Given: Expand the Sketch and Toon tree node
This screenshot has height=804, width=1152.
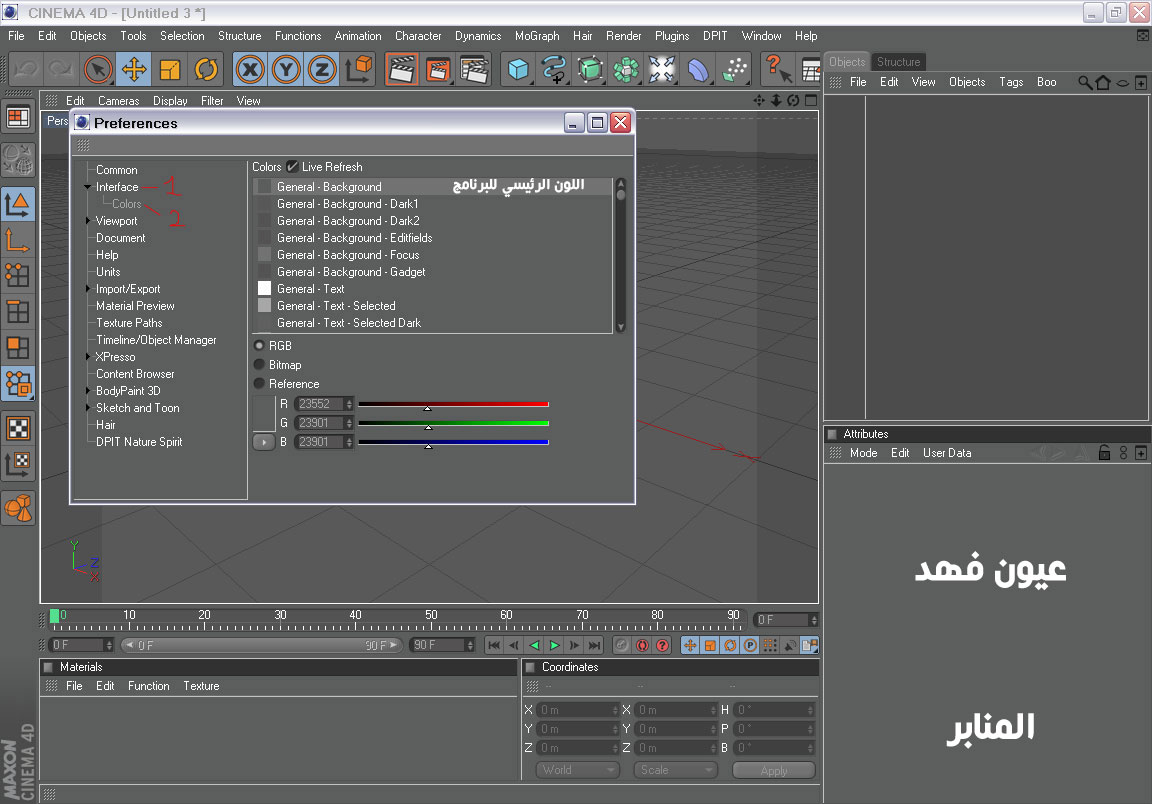Looking at the screenshot, I should click(88, 408).
